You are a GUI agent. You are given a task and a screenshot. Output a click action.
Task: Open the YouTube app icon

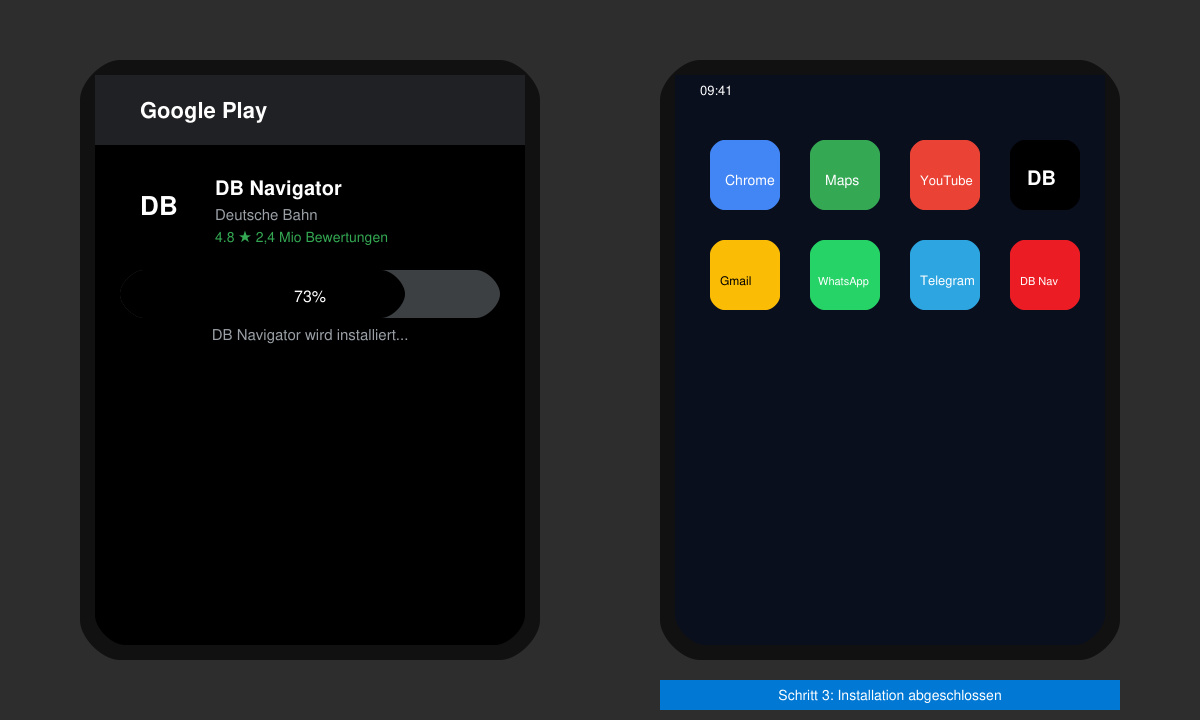pos(945,175)
